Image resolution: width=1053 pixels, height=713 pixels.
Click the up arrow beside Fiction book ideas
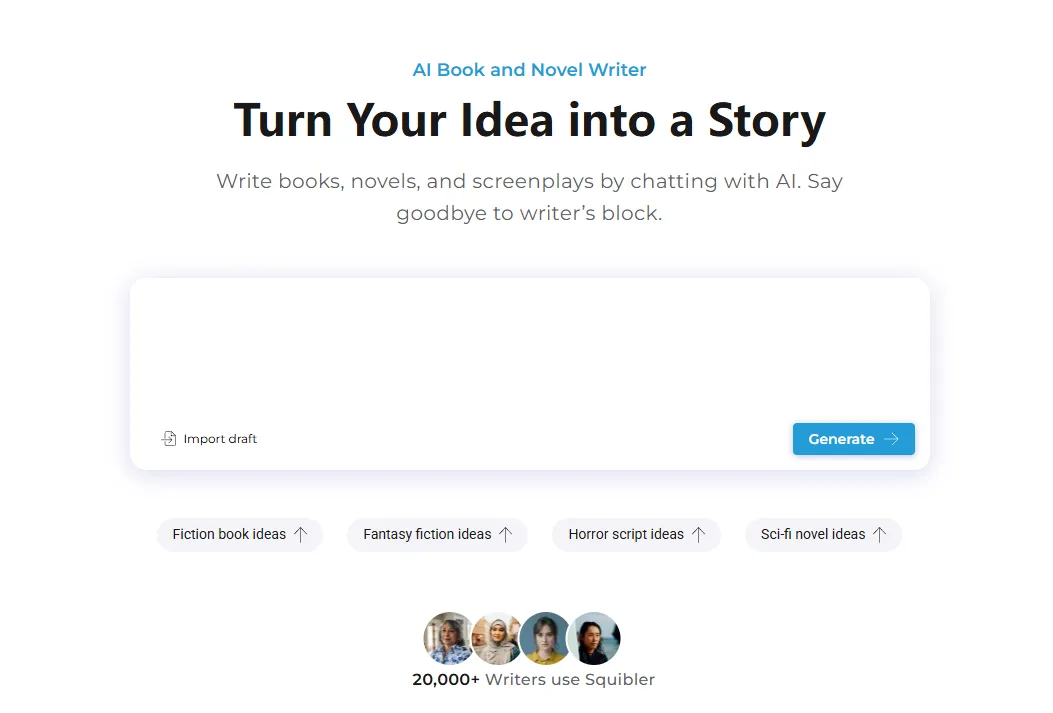(301, 534)
